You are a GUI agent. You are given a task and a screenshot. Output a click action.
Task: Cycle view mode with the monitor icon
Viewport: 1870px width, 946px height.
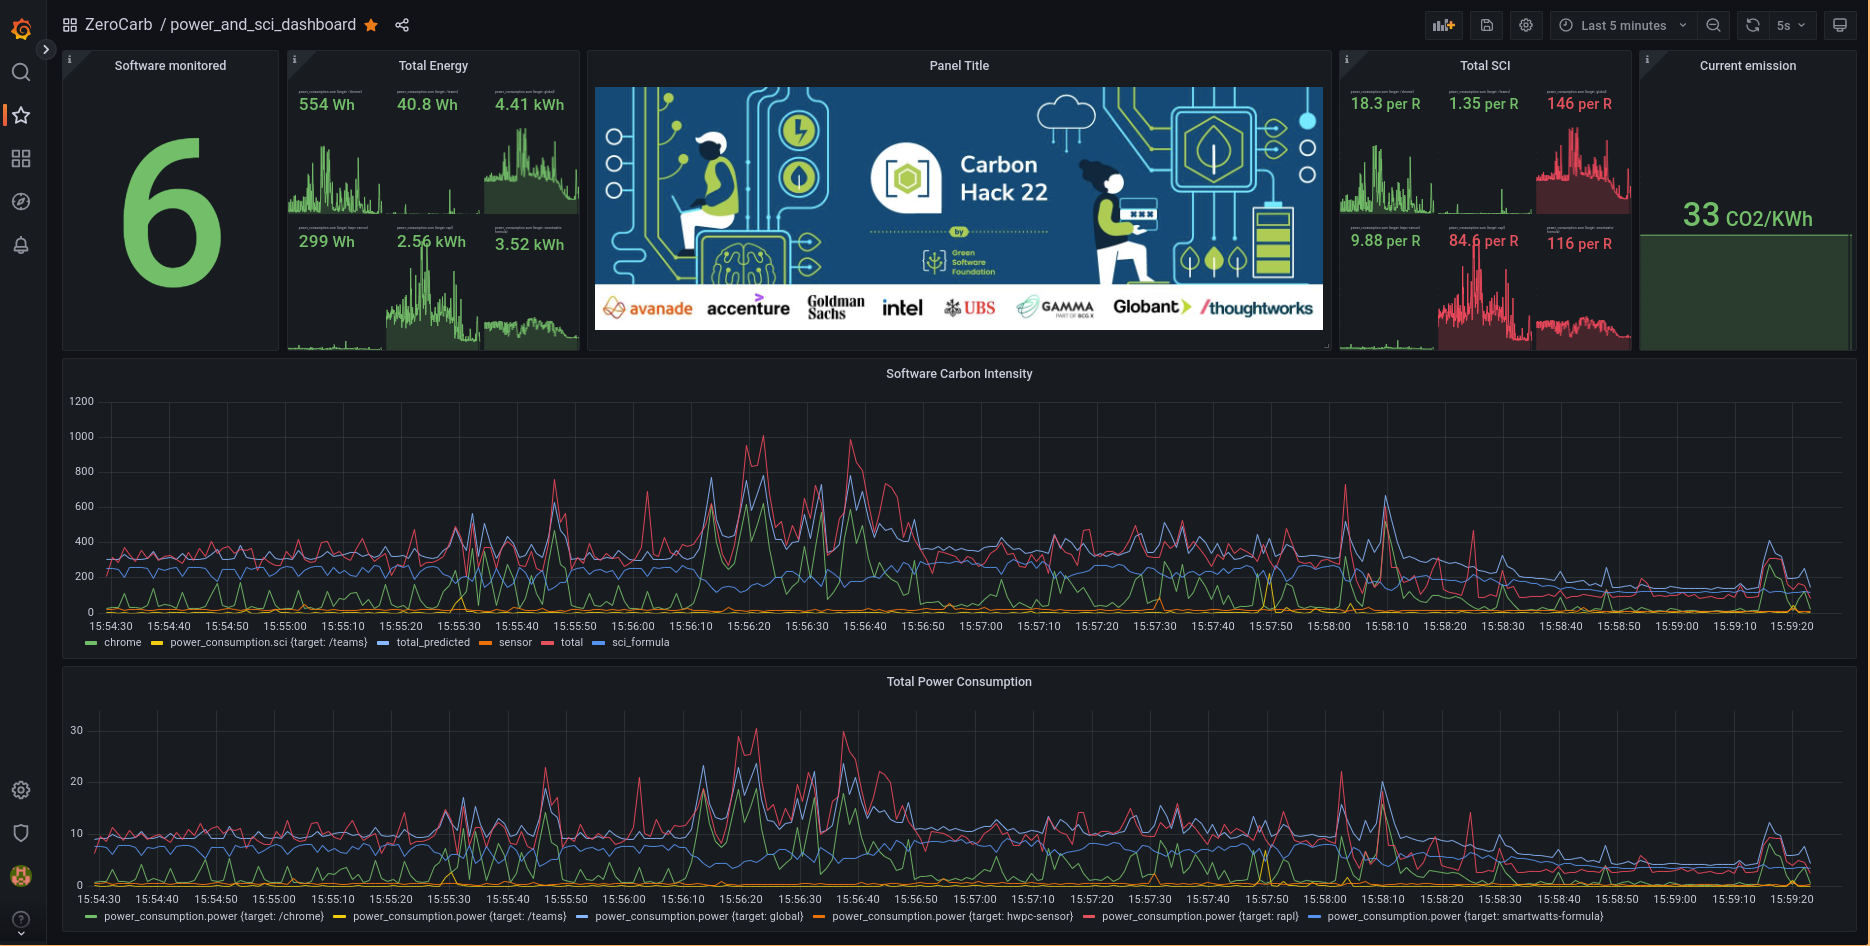point(1840,25)
